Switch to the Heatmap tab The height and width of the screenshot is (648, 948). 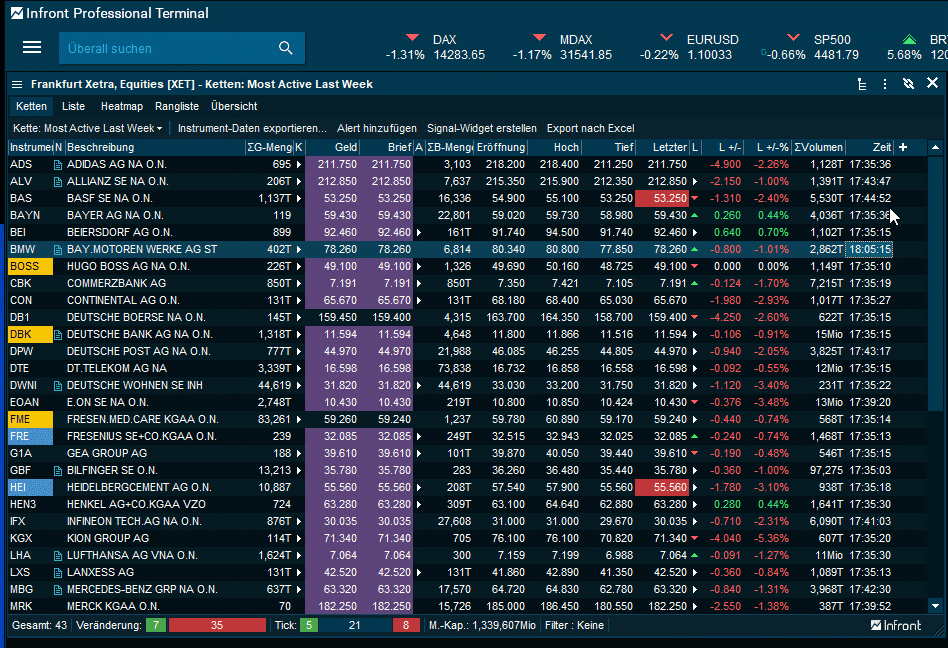[121, 106]
